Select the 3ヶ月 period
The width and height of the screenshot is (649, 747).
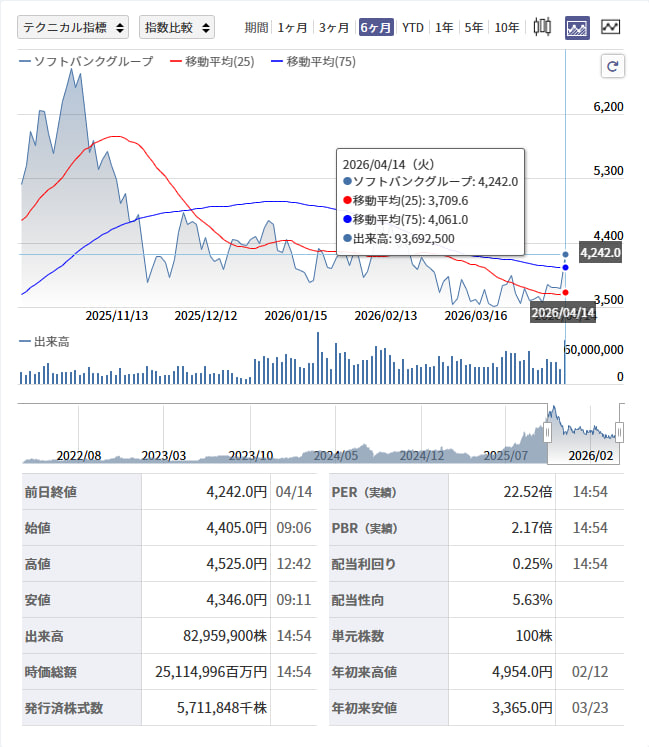tap(334, 28)
